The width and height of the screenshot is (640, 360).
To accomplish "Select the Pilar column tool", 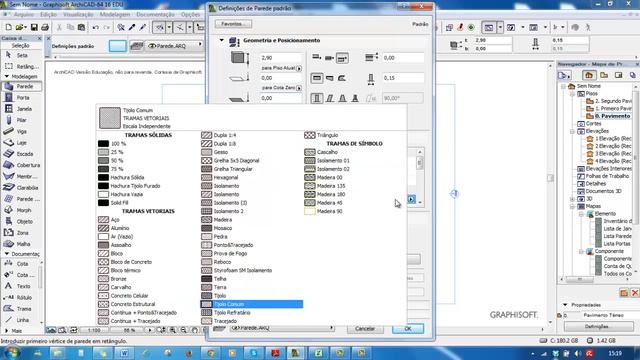I will click(x=21, y=120).
